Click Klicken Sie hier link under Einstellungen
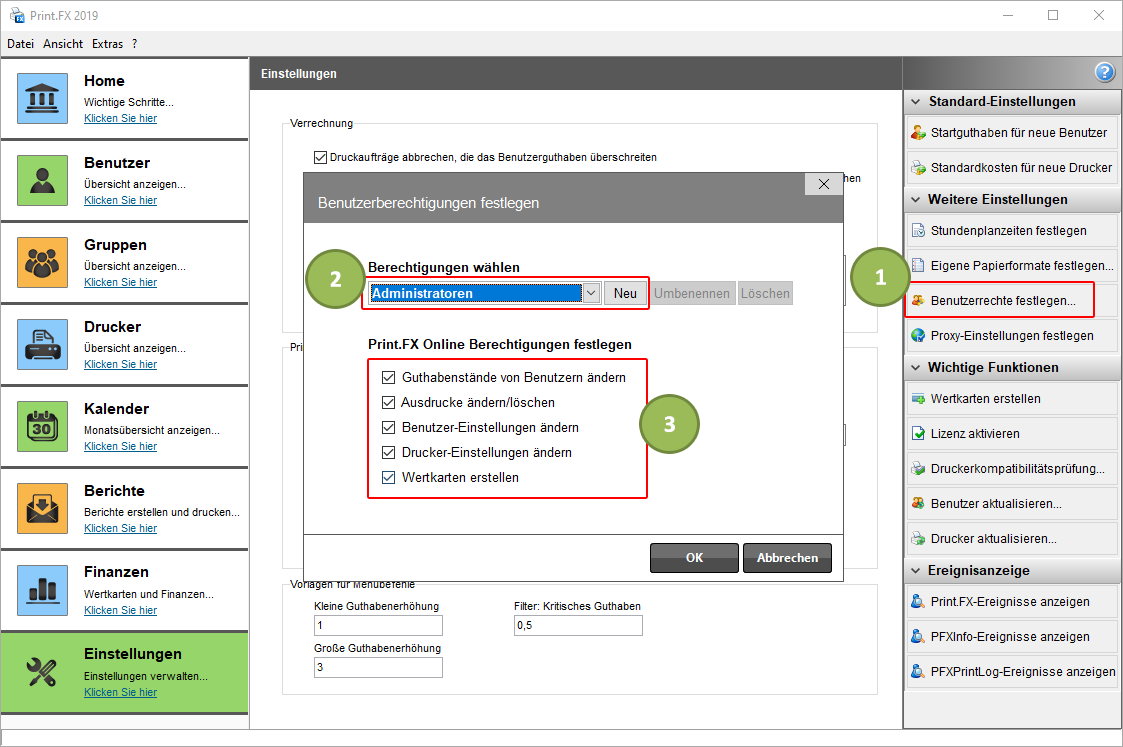 pos(120,693)
